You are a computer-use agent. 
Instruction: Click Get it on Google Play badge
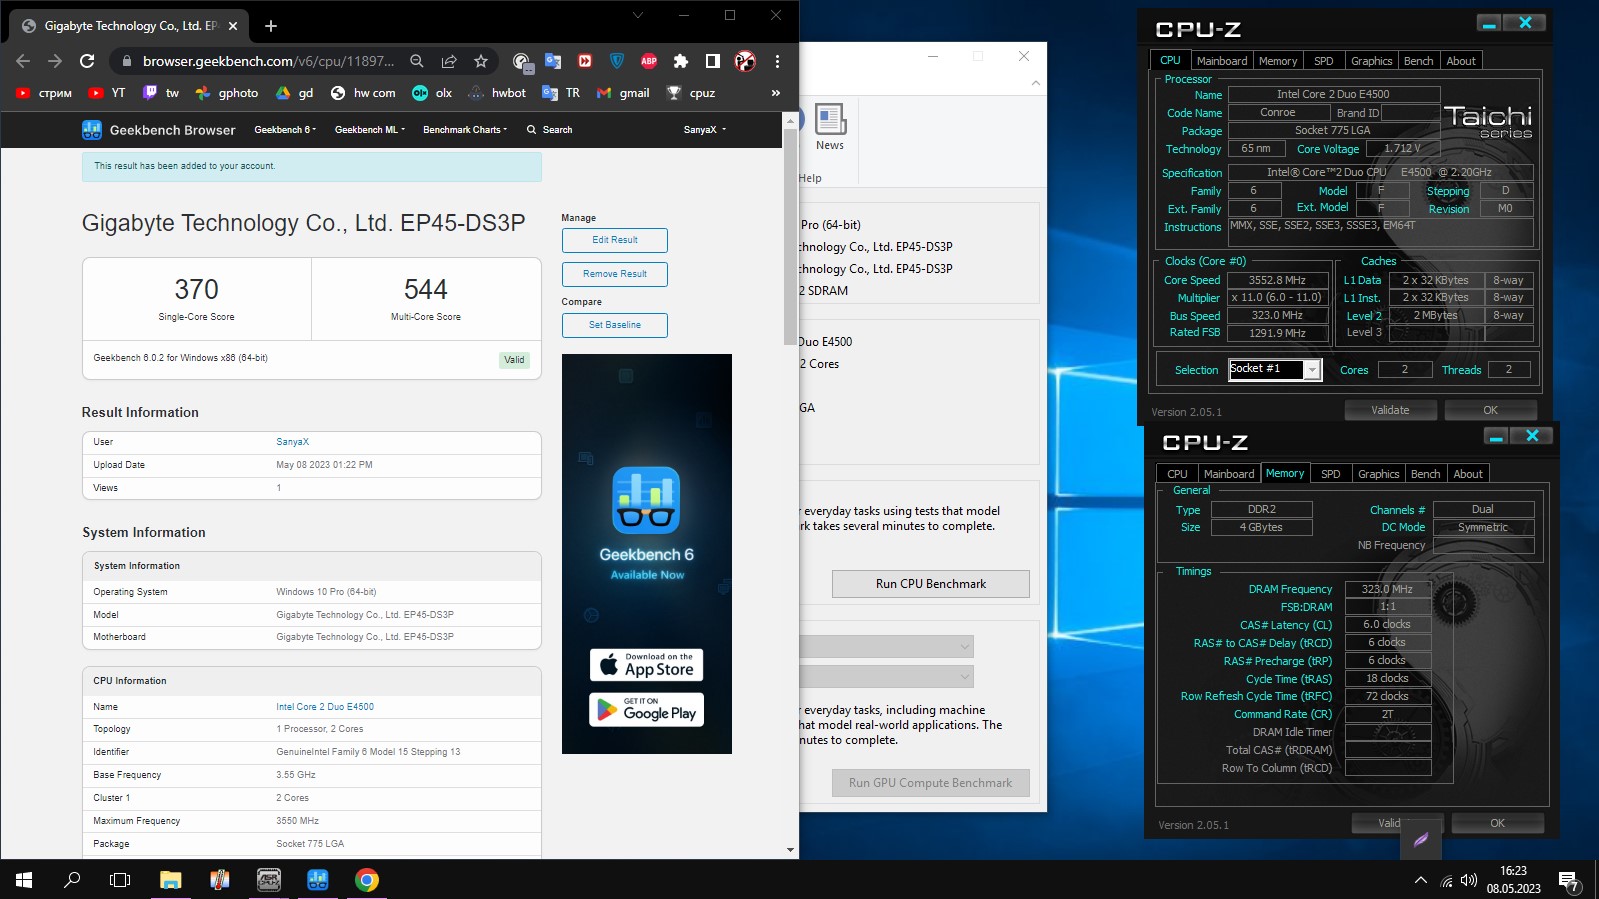point(646,710)
